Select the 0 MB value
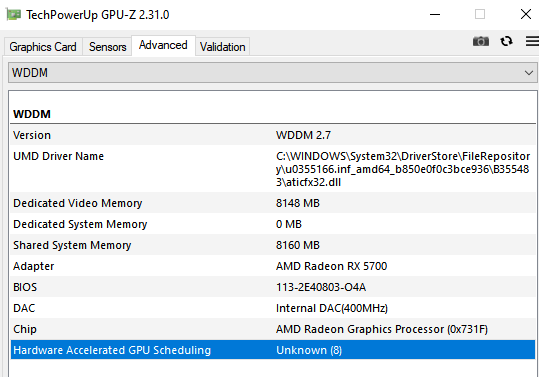The width and height of the screenshot is (539, 377). click(x=289, y=224)
